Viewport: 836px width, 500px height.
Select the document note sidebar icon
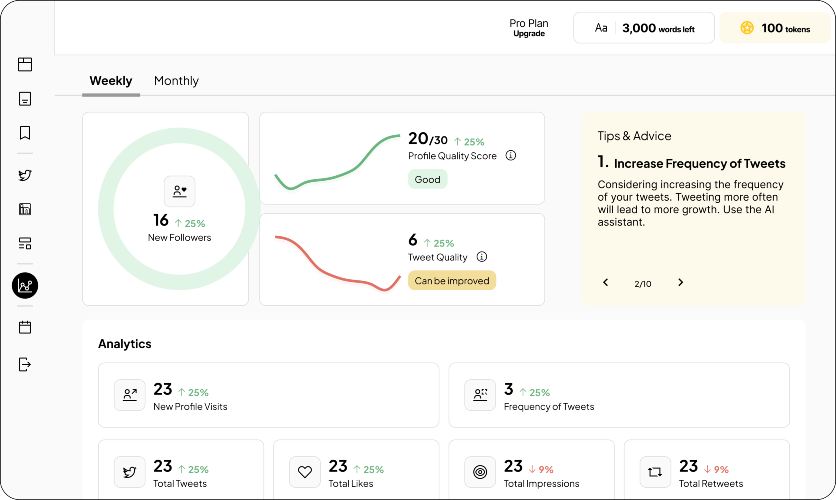[x=25, y=99]
